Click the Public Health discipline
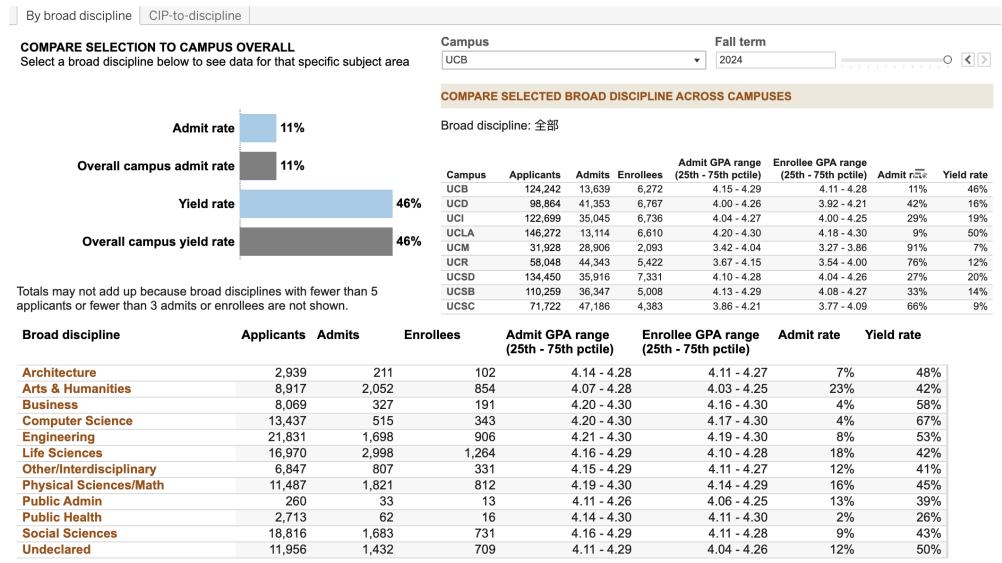This screenshot has width=1002, height=563. (x=62, y=517)
